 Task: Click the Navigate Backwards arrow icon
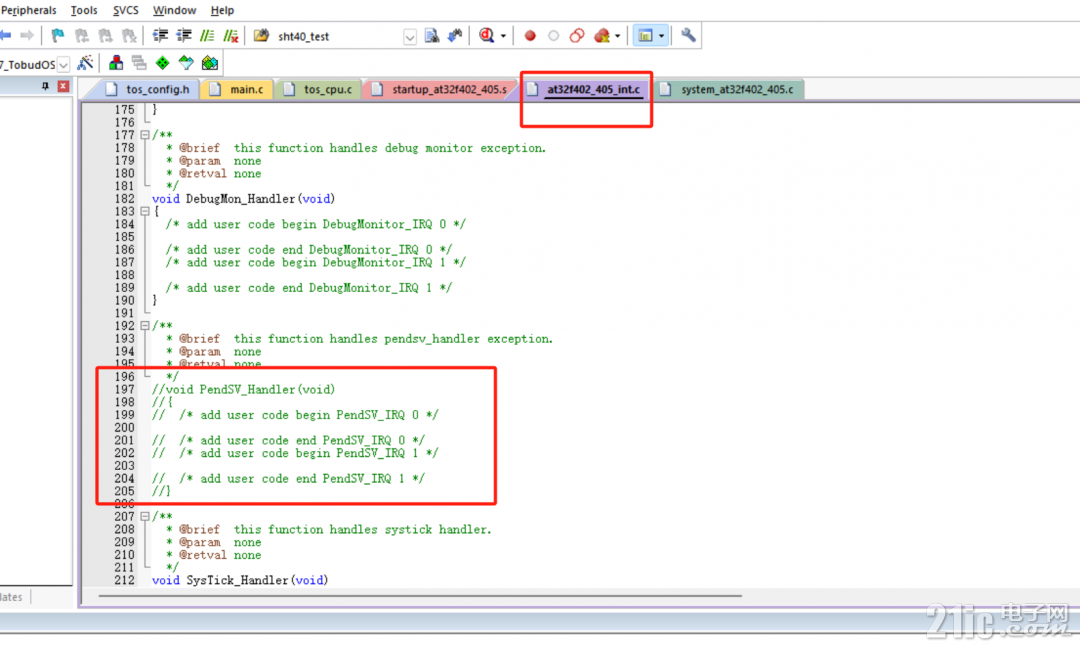pyautogui.click(x=6, y=36)
